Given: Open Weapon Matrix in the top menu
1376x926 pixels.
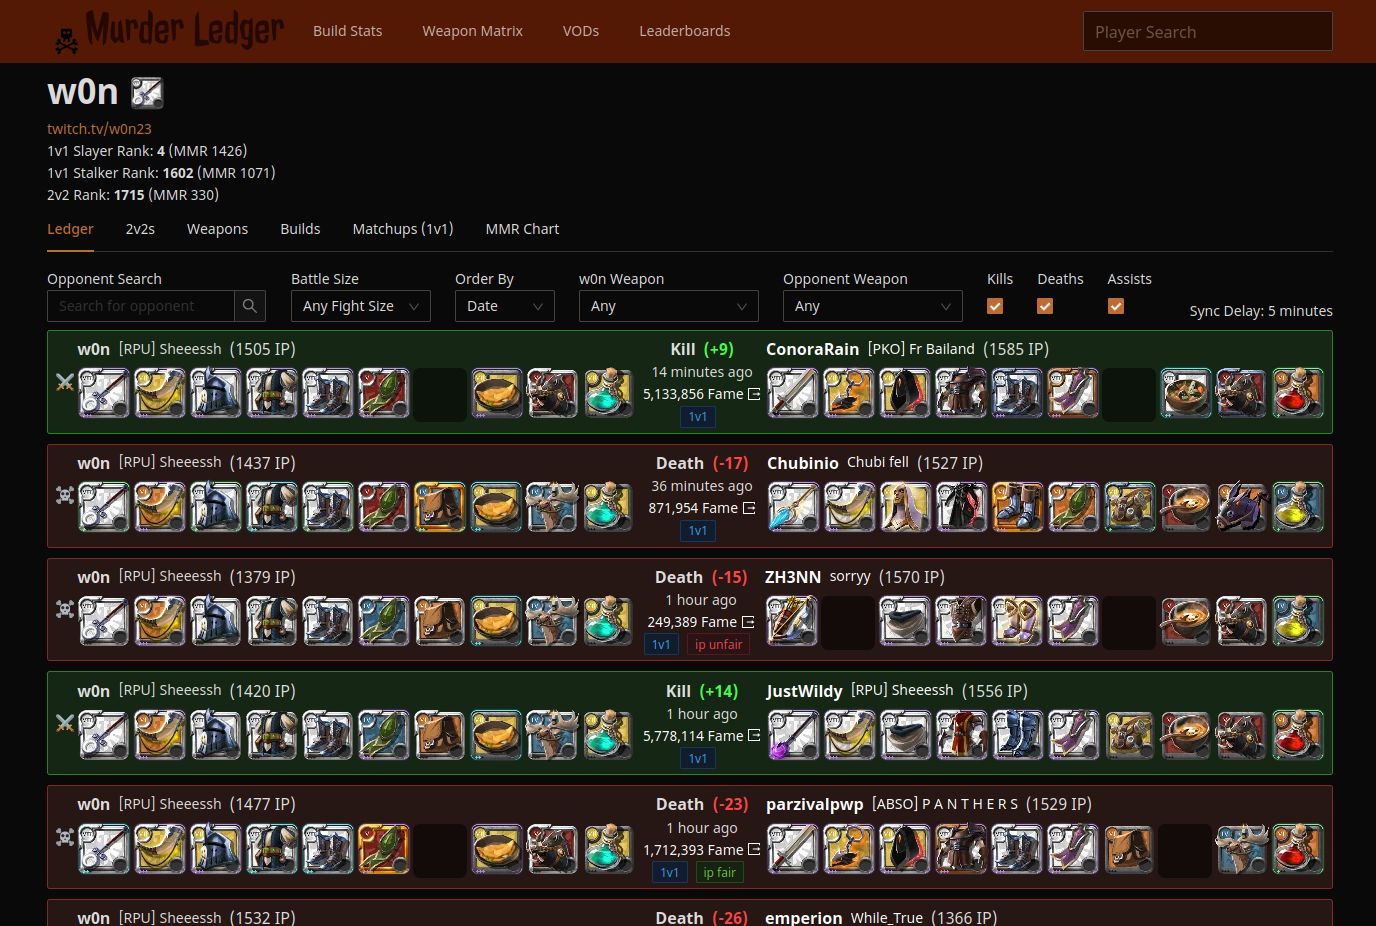Looking at the screenshot, I should (x=472, y=31).
